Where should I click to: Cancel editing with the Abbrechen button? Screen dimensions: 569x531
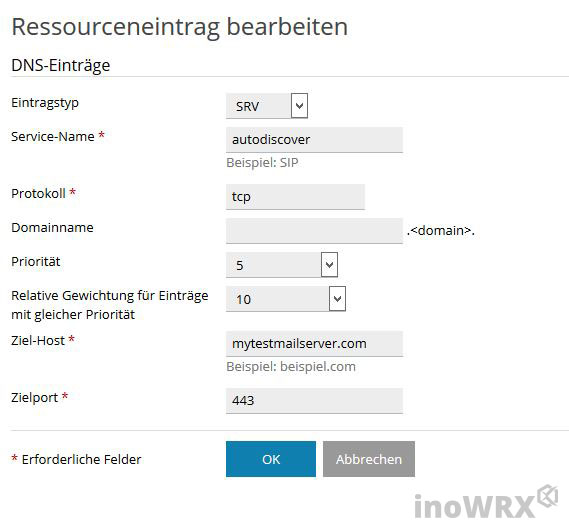pos(369,459)
